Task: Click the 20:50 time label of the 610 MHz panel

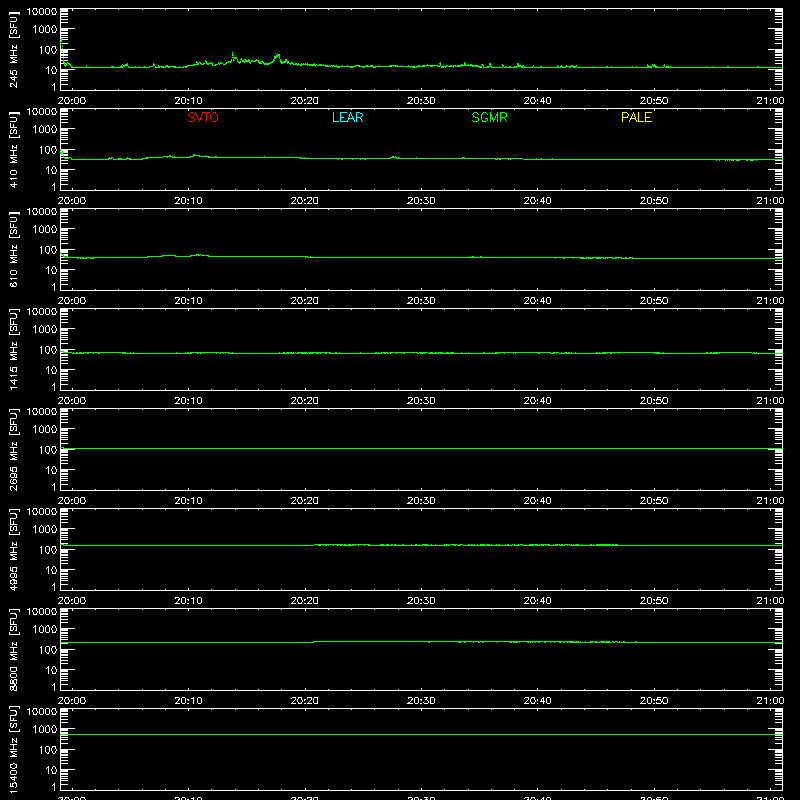Action: click(x=654, y=301)
